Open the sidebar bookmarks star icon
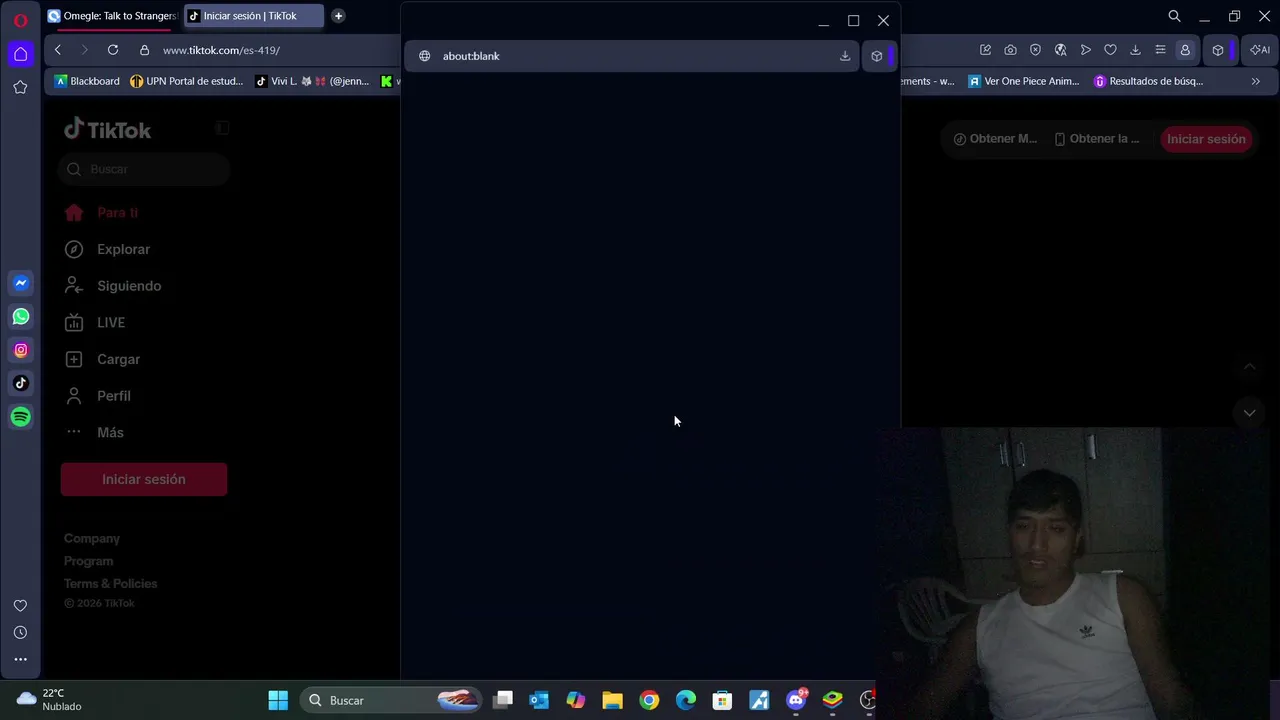Image resolution: width=1280 pixels, height=720 pixels. pyautogui.click(x=20, y=87)
